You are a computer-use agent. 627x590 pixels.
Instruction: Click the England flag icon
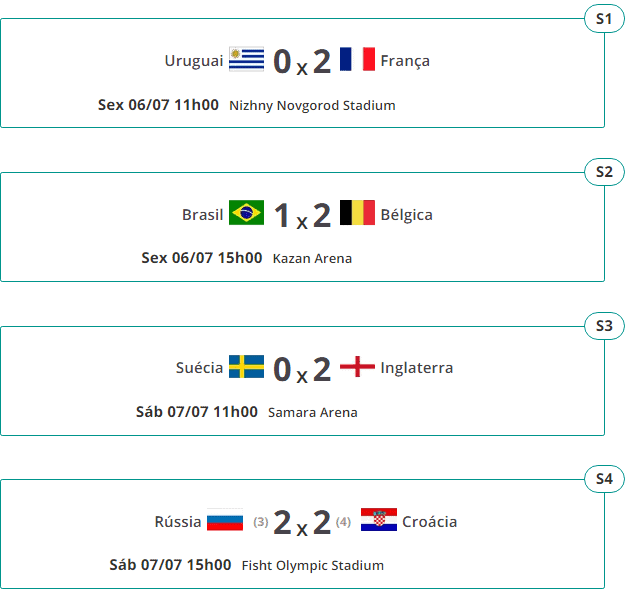click(x=357, y=367)
